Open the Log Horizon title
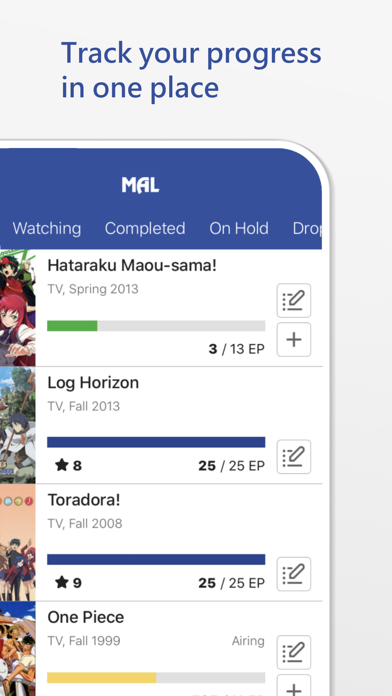 (x=93, y=383)
